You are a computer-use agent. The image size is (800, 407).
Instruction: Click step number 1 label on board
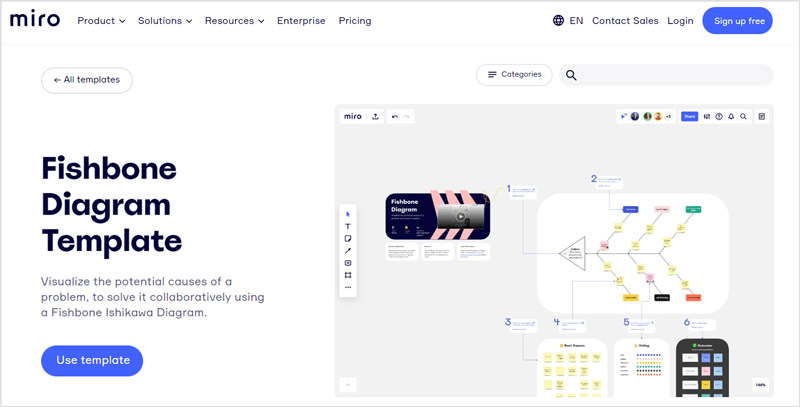509,189
